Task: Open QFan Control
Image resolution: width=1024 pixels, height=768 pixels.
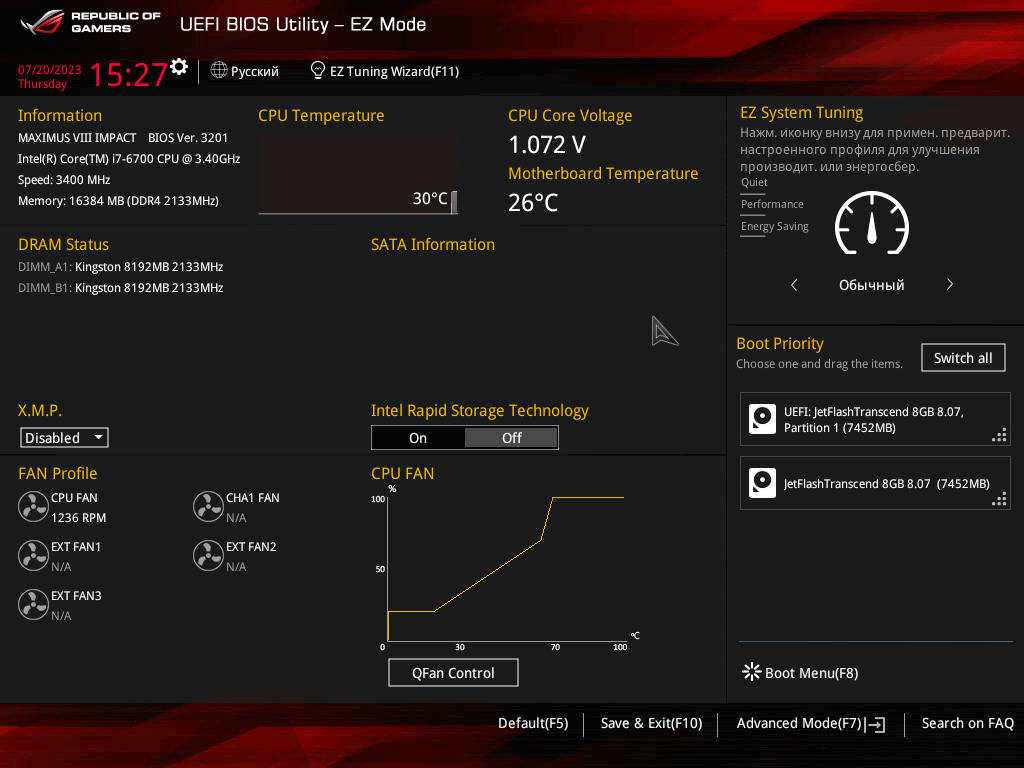Action: click(453, 673)
